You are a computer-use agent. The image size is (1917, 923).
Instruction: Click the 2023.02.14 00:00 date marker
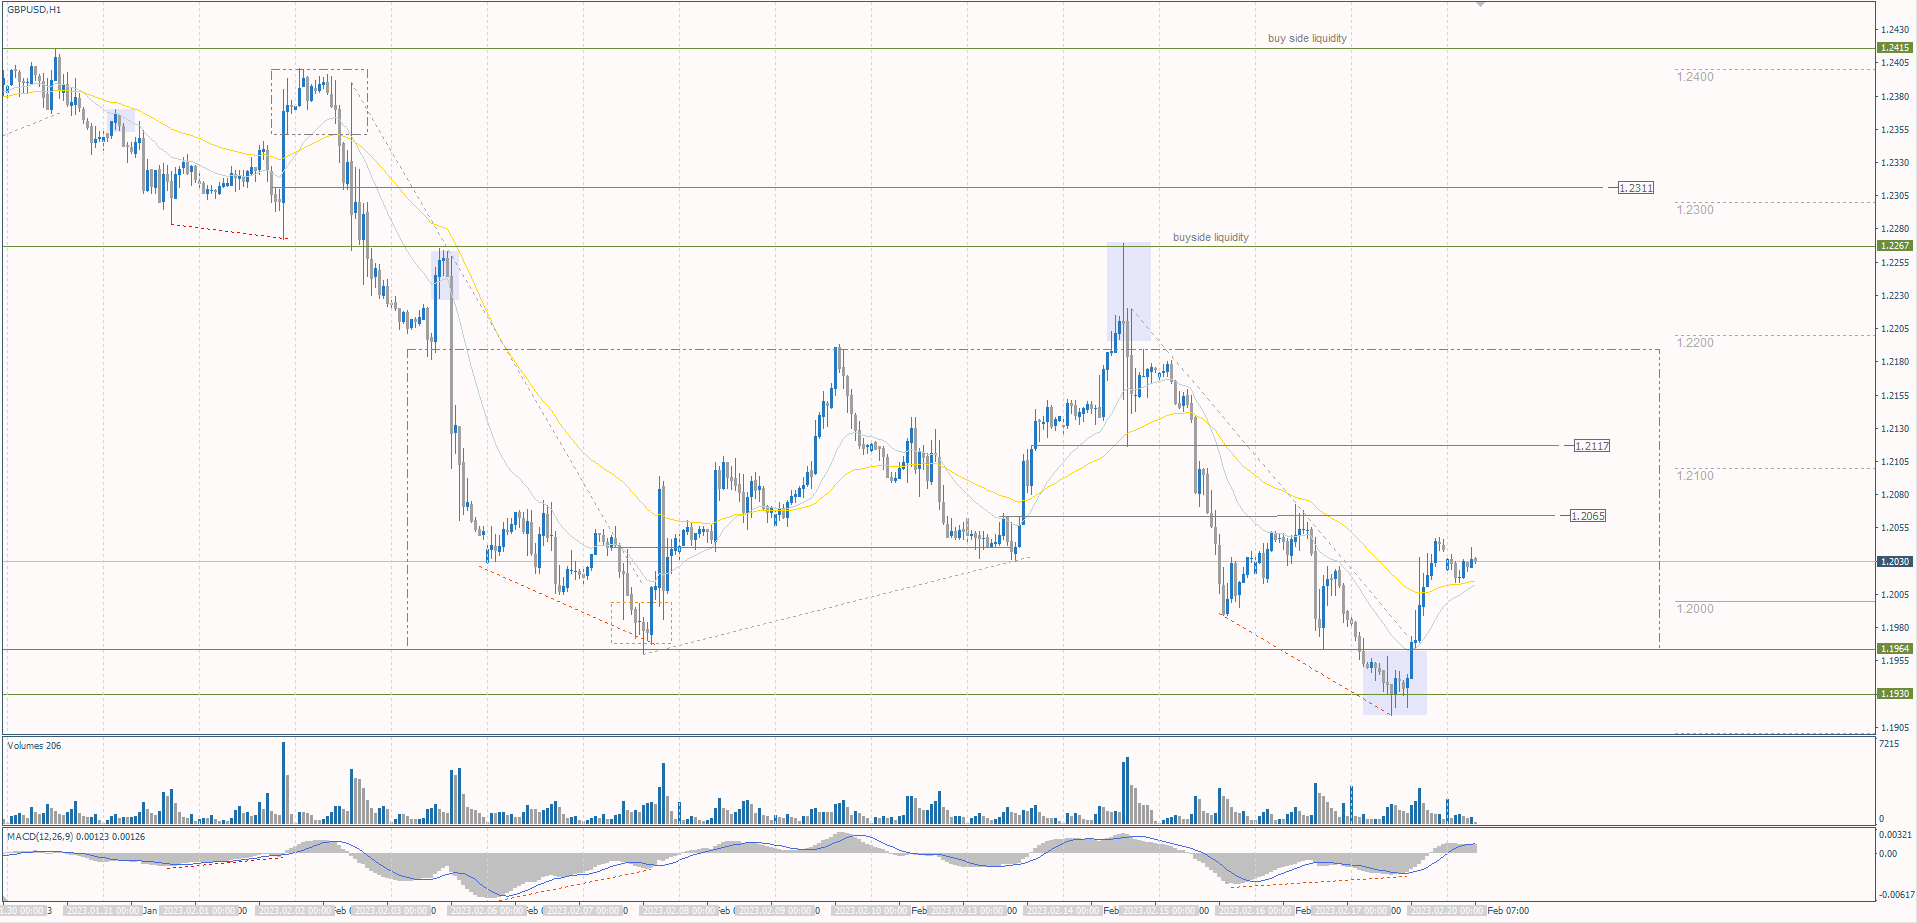pos(1064,911)
